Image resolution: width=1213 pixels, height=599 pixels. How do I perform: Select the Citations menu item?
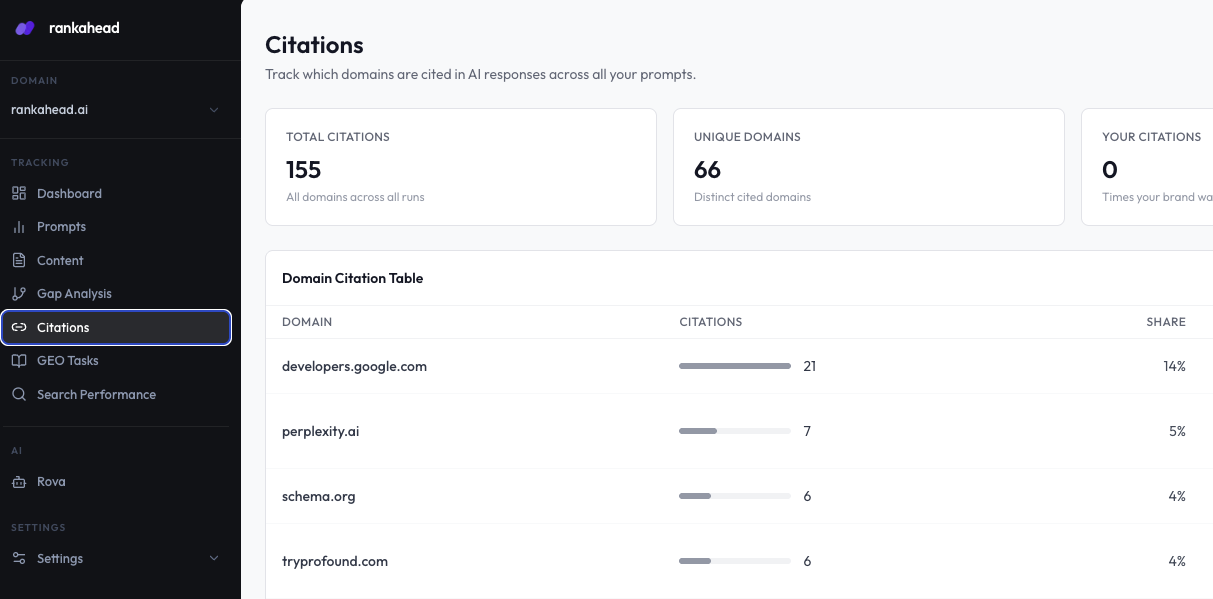tap(116, 327)
